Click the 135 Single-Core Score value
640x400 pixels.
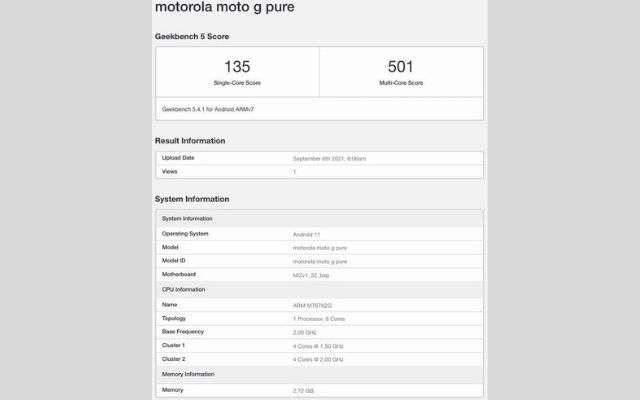click(x=237, y=68)
